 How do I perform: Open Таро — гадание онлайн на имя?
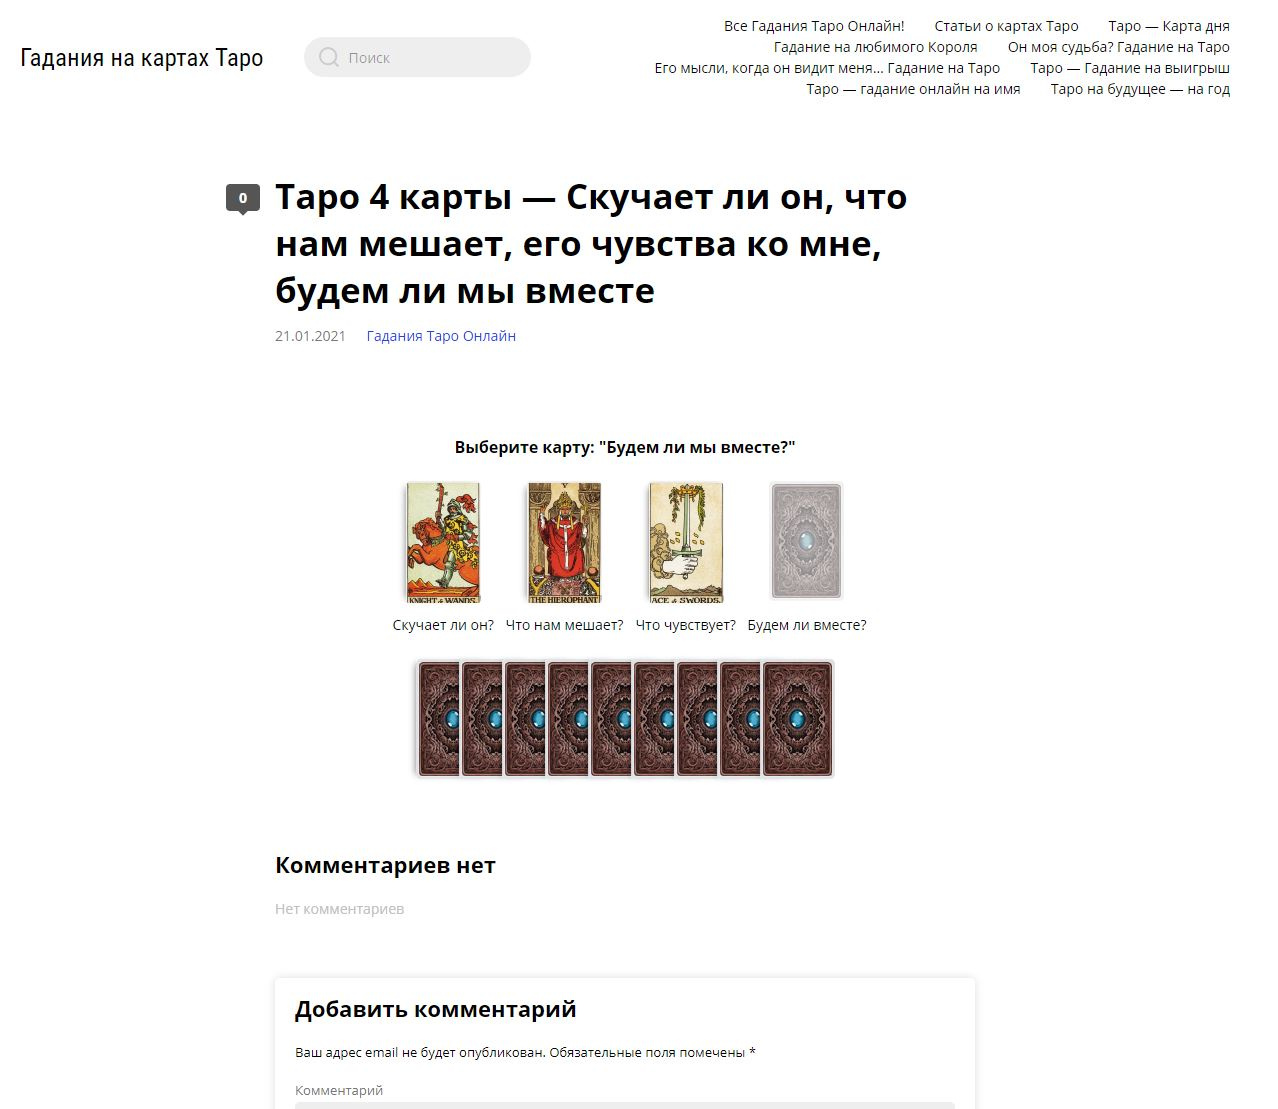(x=913, y=89)
